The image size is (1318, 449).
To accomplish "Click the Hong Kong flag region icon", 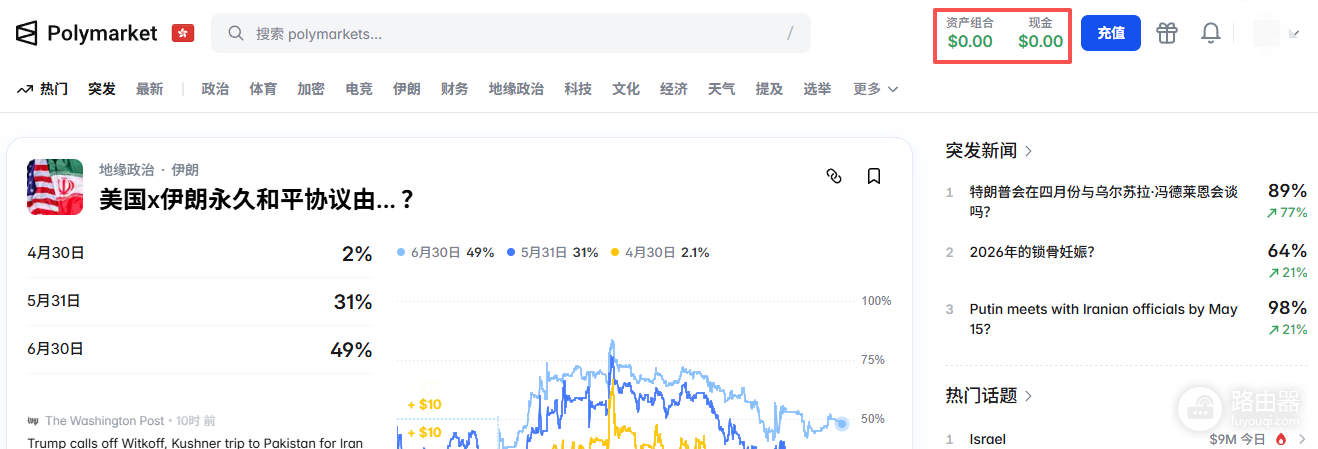I will coord(183,33).
